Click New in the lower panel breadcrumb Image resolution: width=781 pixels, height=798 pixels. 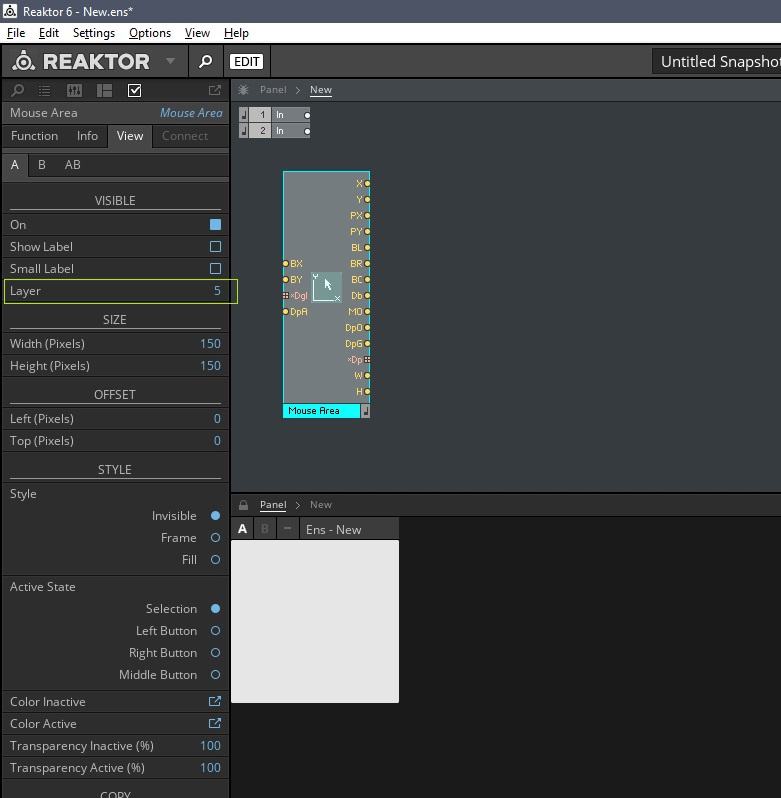tap(321, 505)
